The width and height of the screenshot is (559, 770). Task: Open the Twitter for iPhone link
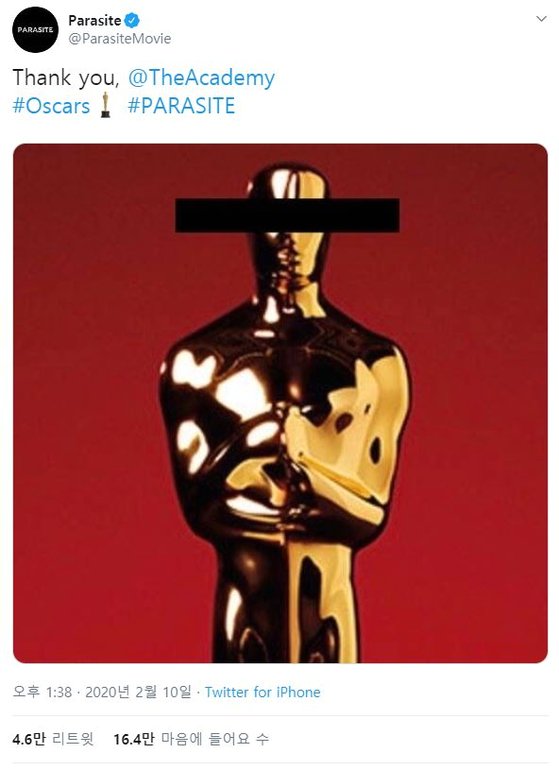262,692
